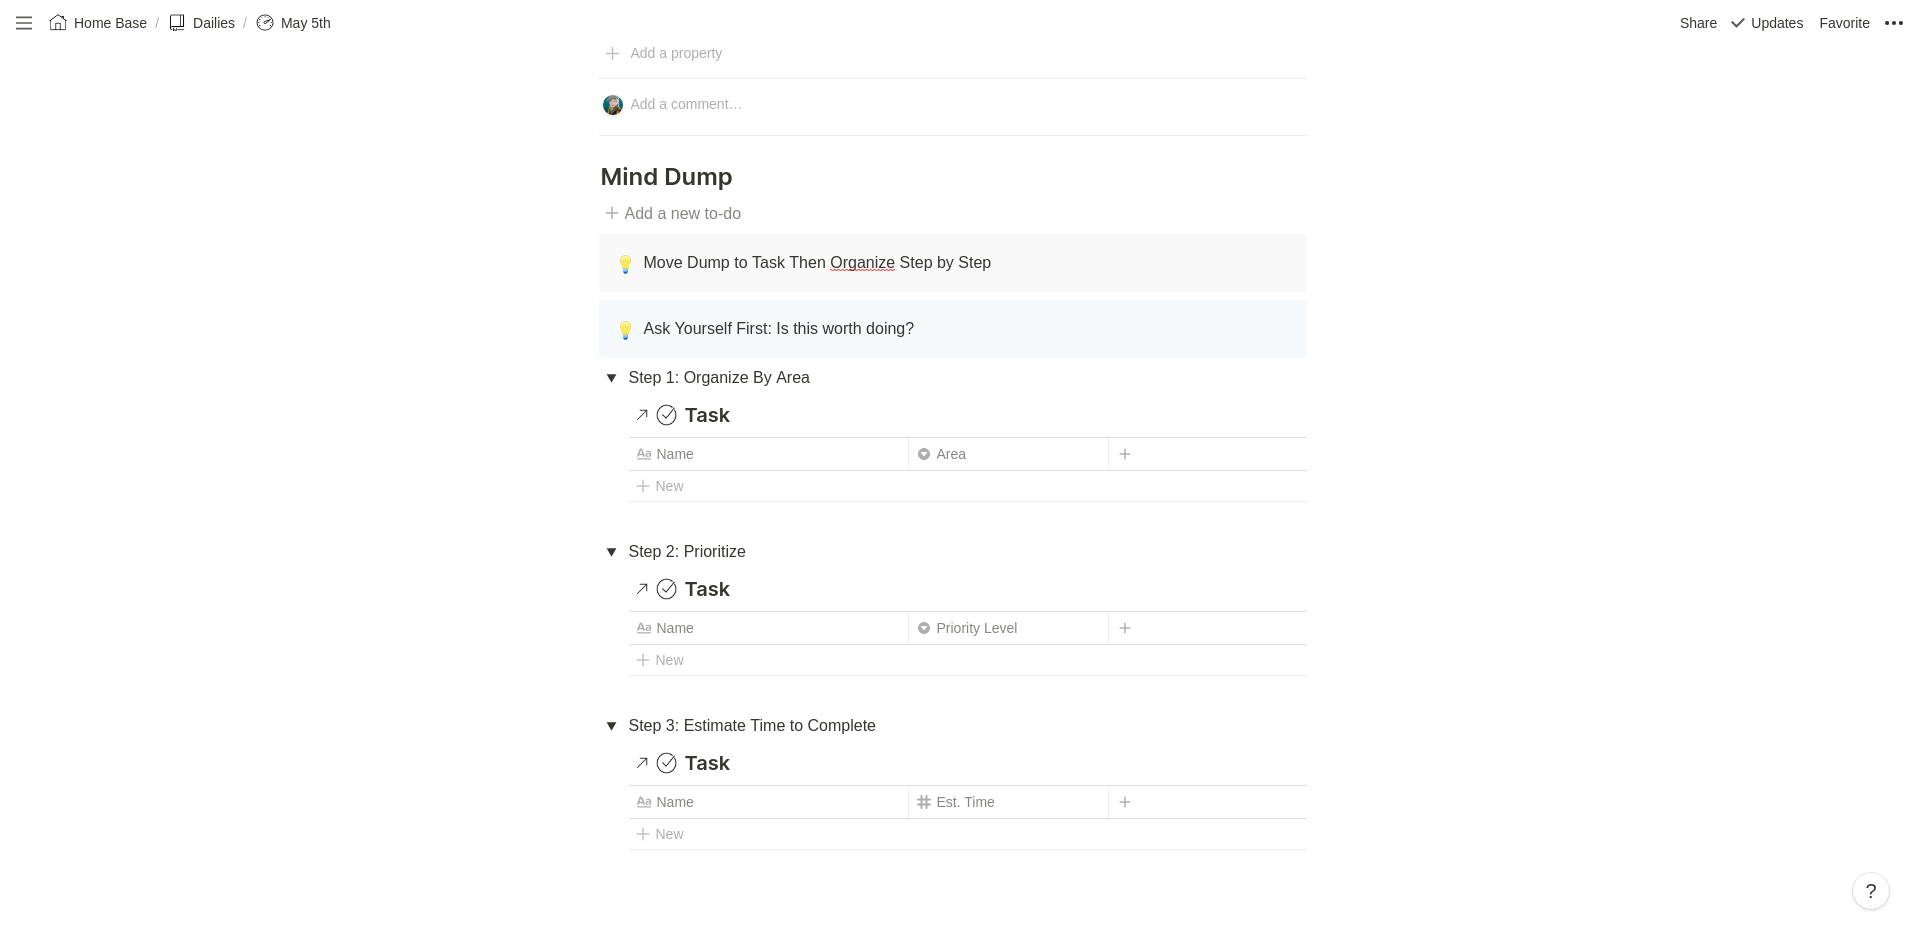Collapse Step 3: Estimate Time to Complete toggle
Viewport: 1905px width, 940px height.
pos(611,726)
